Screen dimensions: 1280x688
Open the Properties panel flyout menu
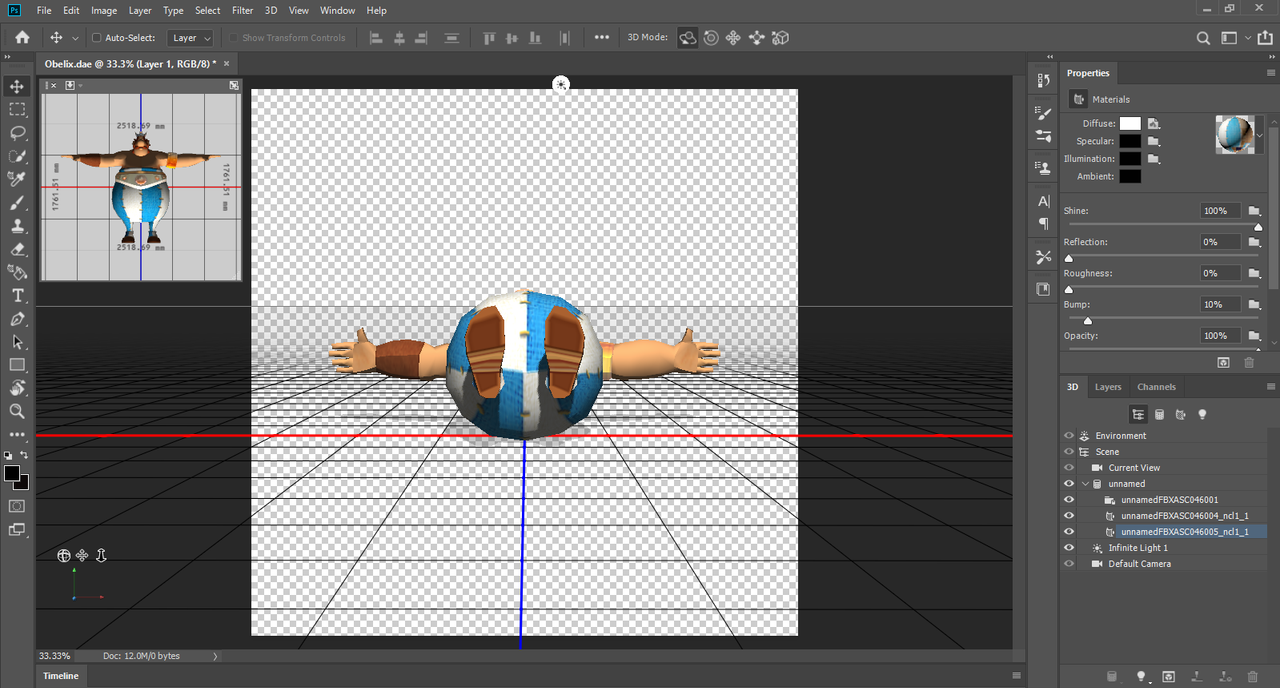(1271, 73)
